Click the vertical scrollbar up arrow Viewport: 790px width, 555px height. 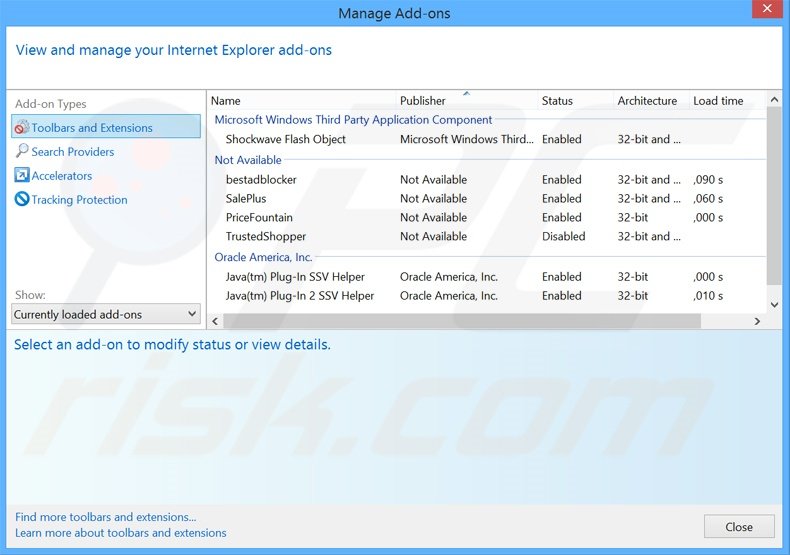(774, 100)
